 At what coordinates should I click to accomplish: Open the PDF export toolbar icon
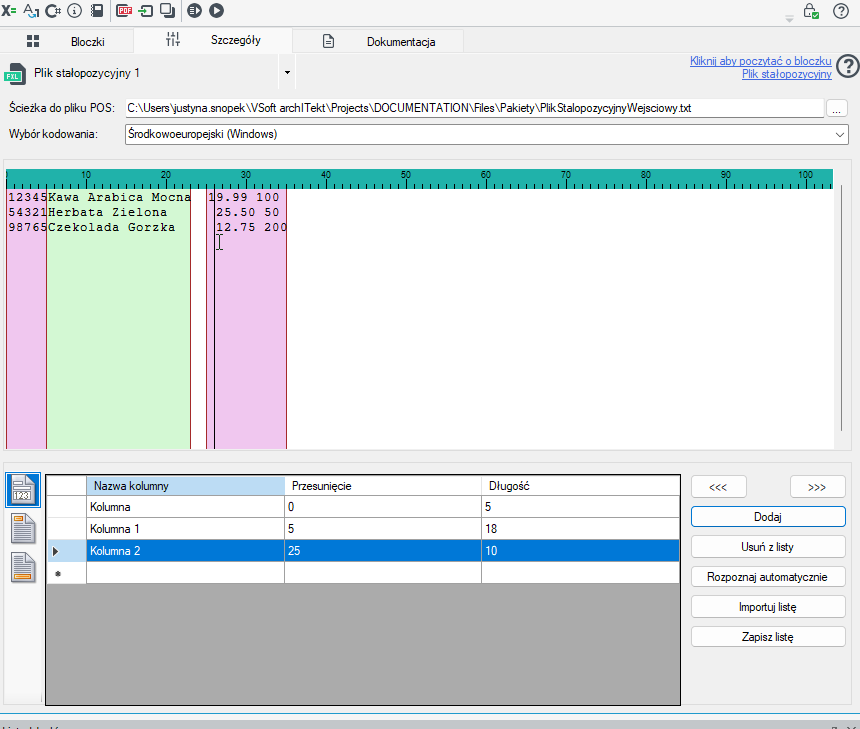click(124, 10)
